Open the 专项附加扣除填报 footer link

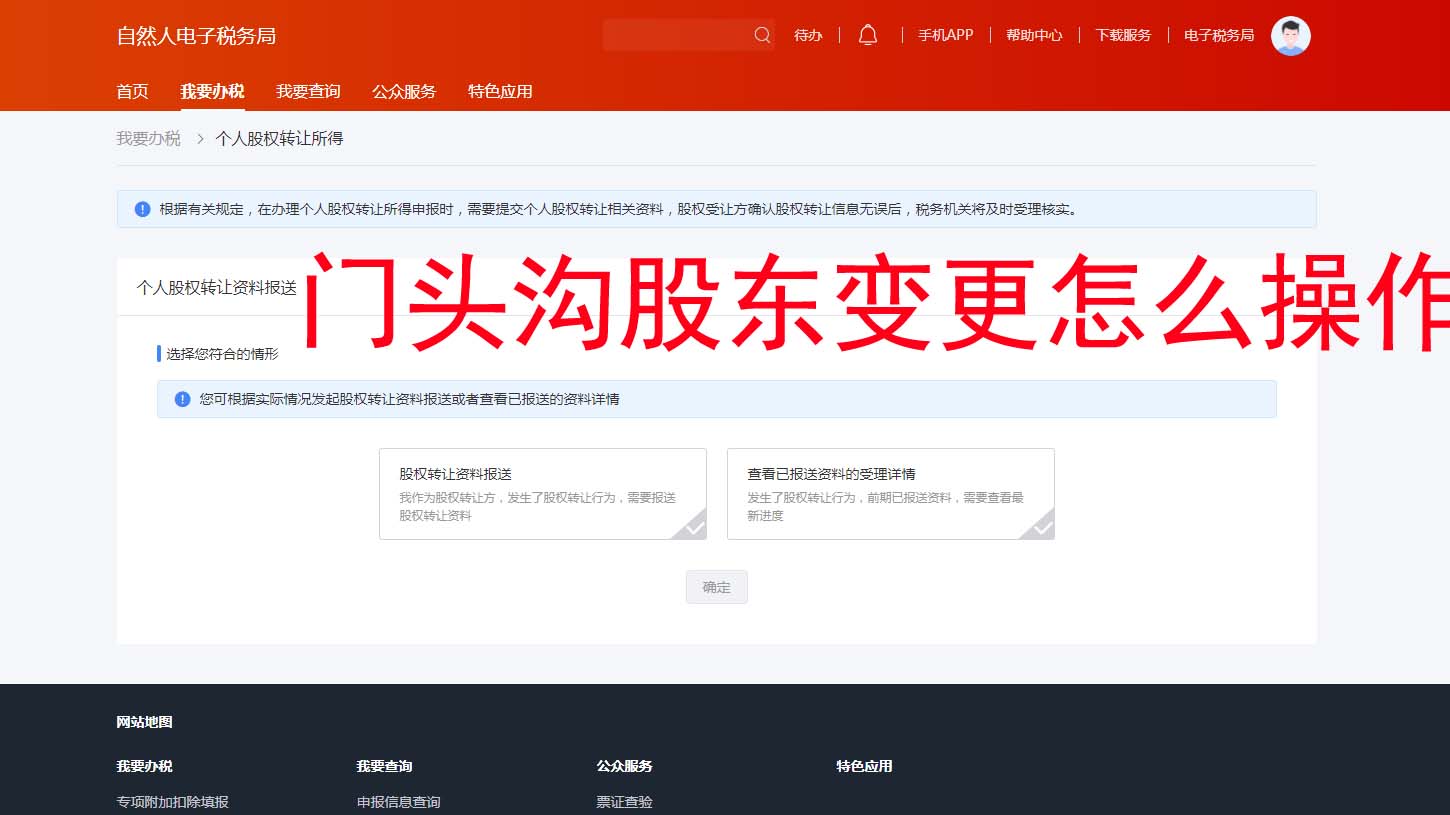point(172,801)
